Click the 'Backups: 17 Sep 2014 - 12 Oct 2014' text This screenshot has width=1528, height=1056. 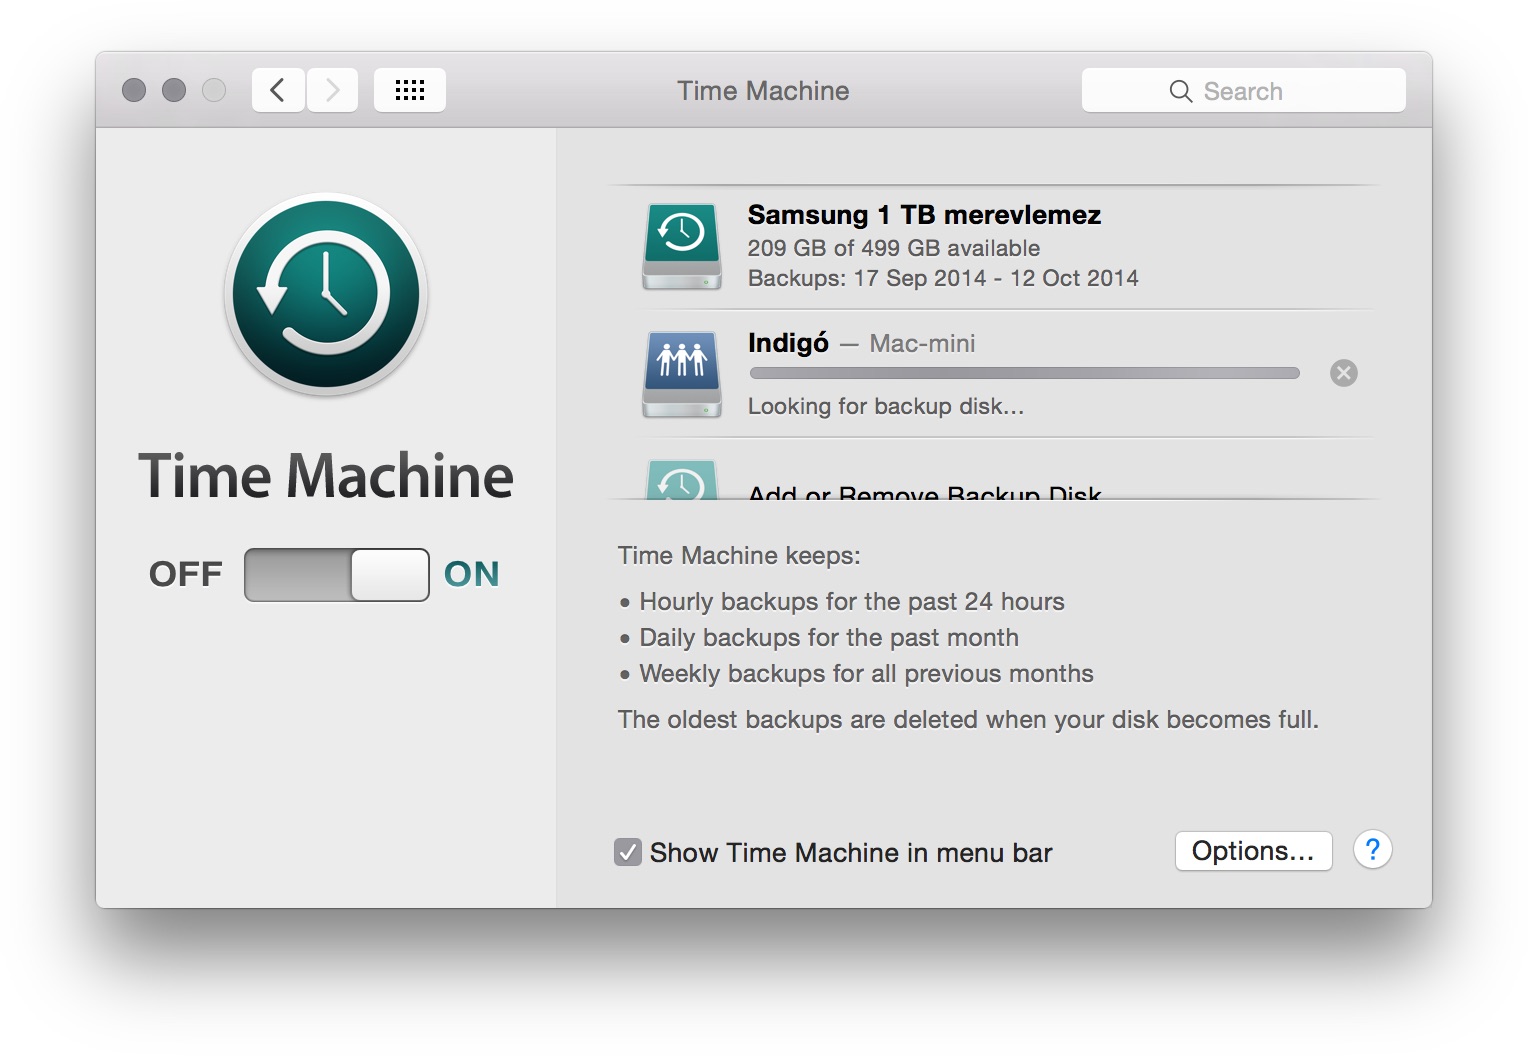point(943,278)
